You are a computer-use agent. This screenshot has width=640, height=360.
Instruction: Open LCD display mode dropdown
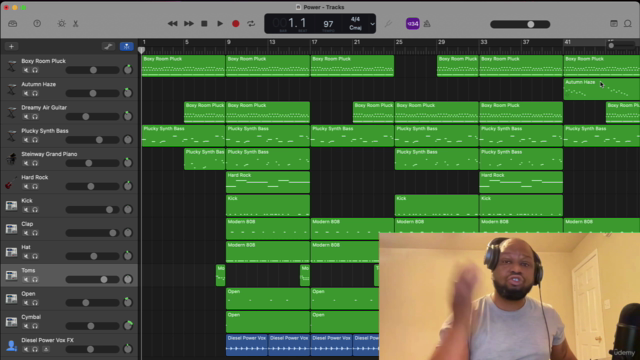pyautogui.click(x=372, y=24)
